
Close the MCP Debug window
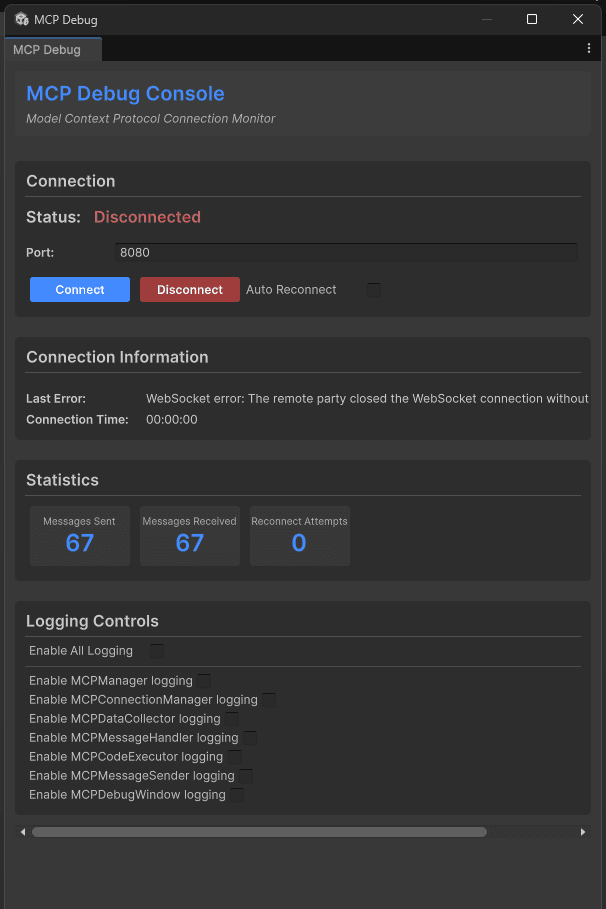578,19
